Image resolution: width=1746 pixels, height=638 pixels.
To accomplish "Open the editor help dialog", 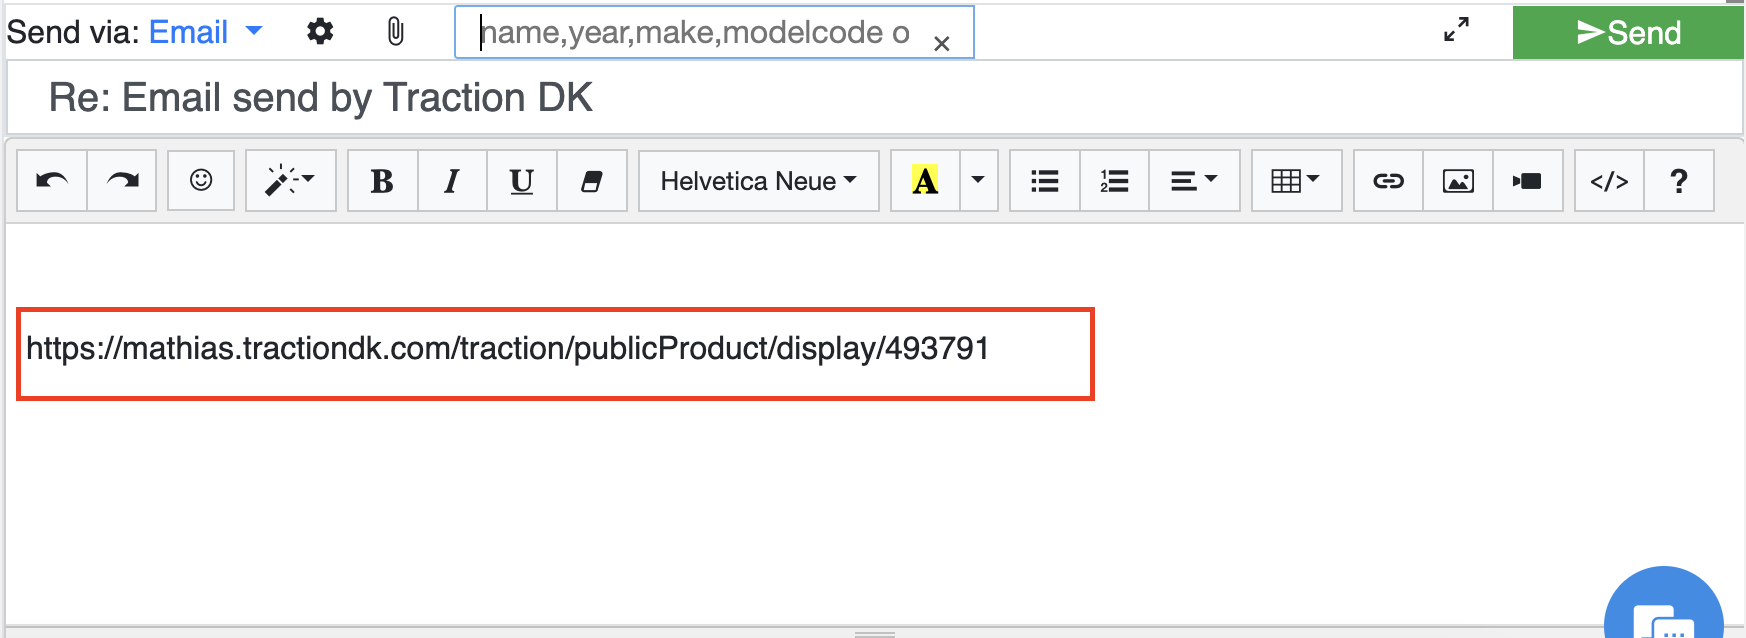I will pyautogui.click(x=1679, y=181).
